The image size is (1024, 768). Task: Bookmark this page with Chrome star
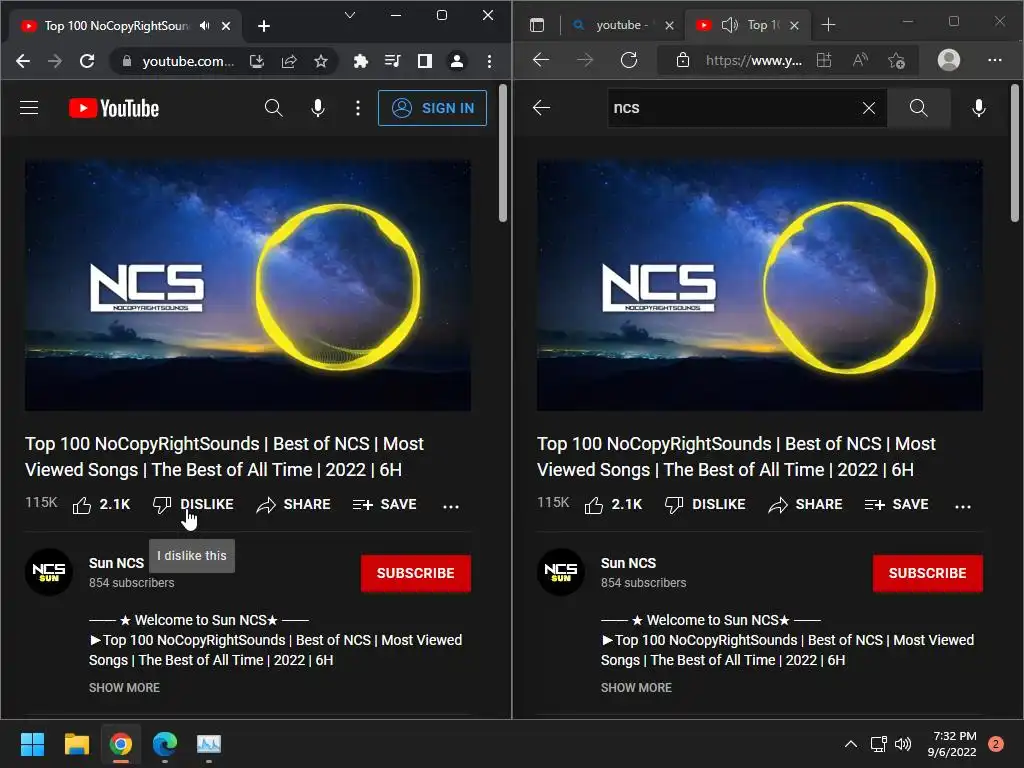tap(321, 61)
